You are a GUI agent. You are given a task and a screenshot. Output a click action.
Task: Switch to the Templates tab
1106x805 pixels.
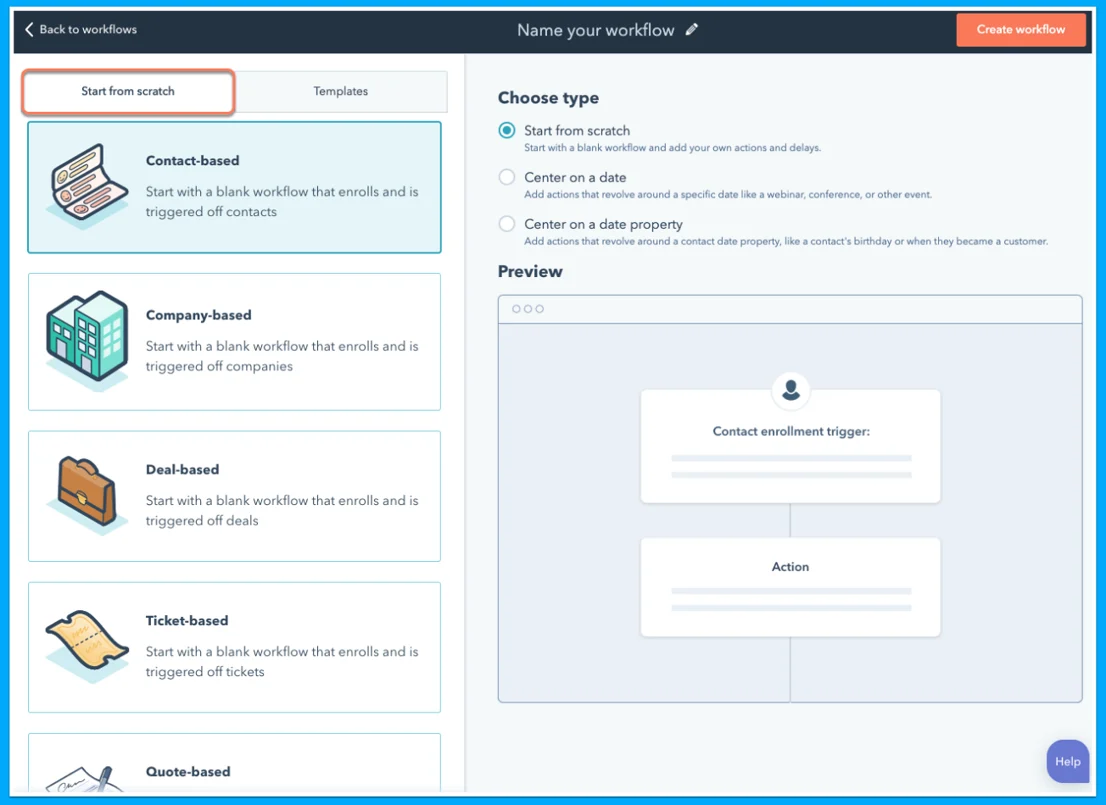(x=340, y=91)
